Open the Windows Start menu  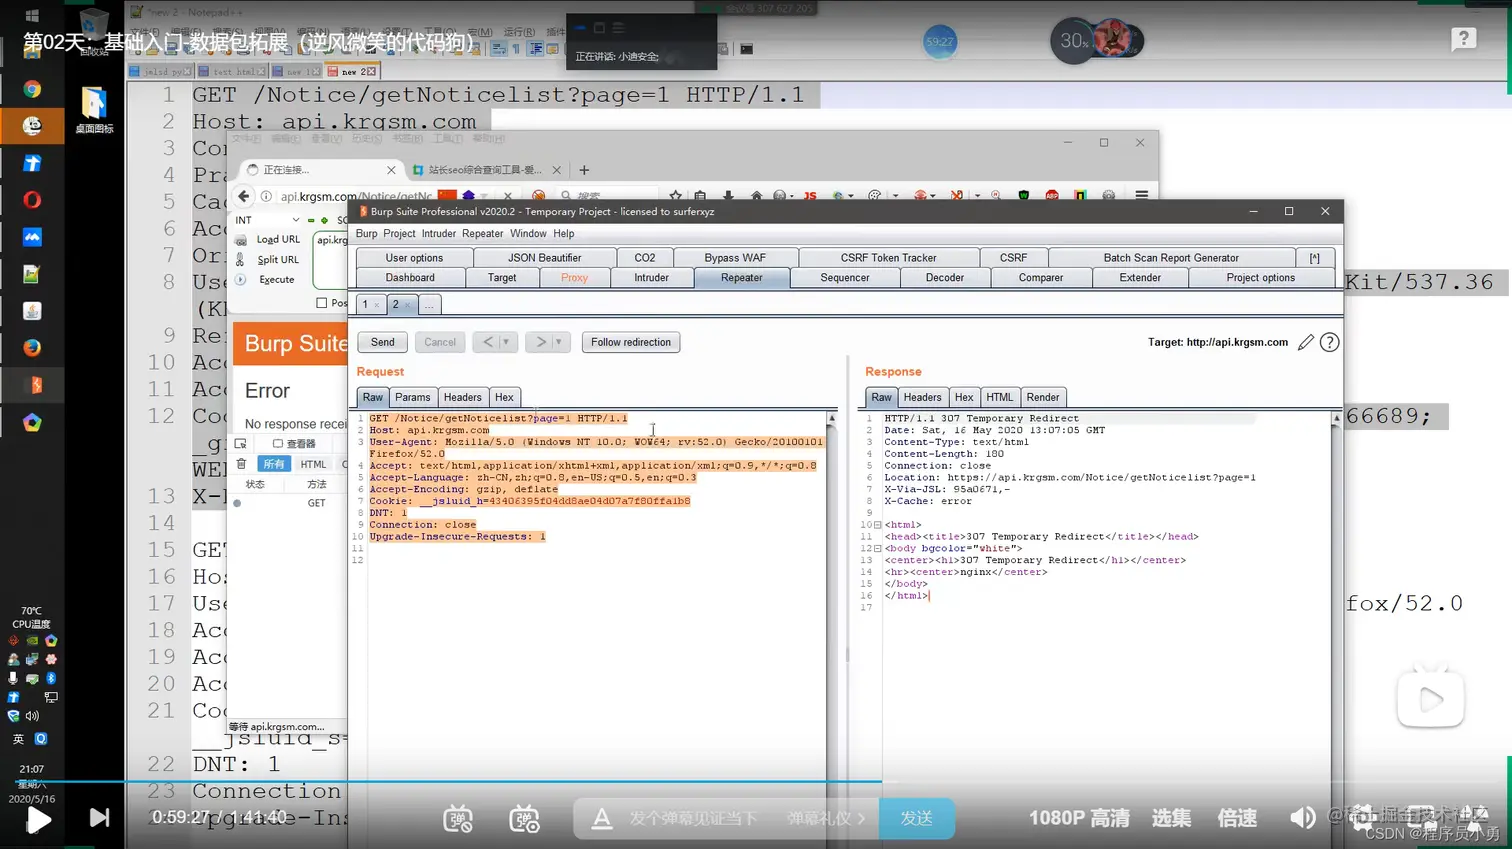31,15
